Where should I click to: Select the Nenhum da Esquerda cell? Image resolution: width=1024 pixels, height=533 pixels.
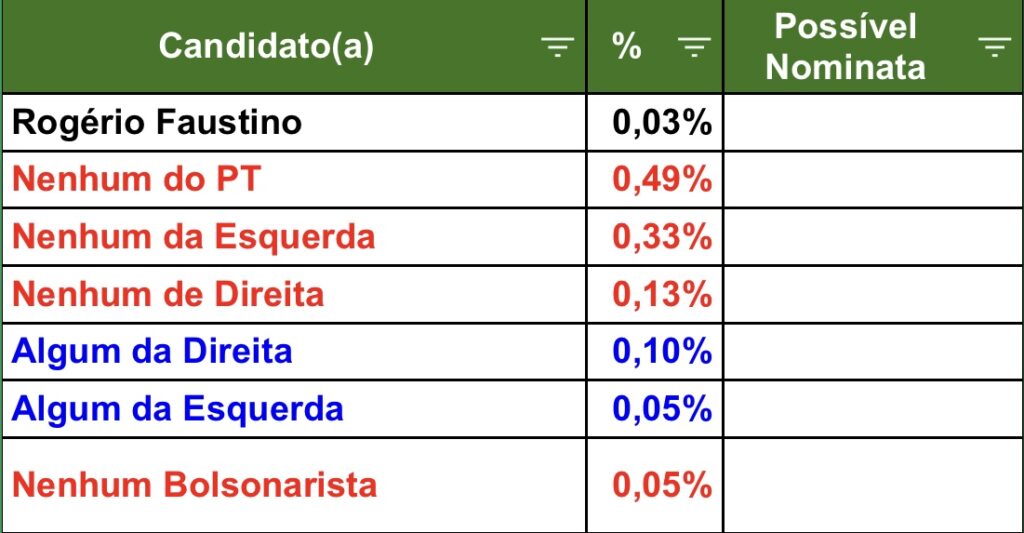click(x=295, y=237)
